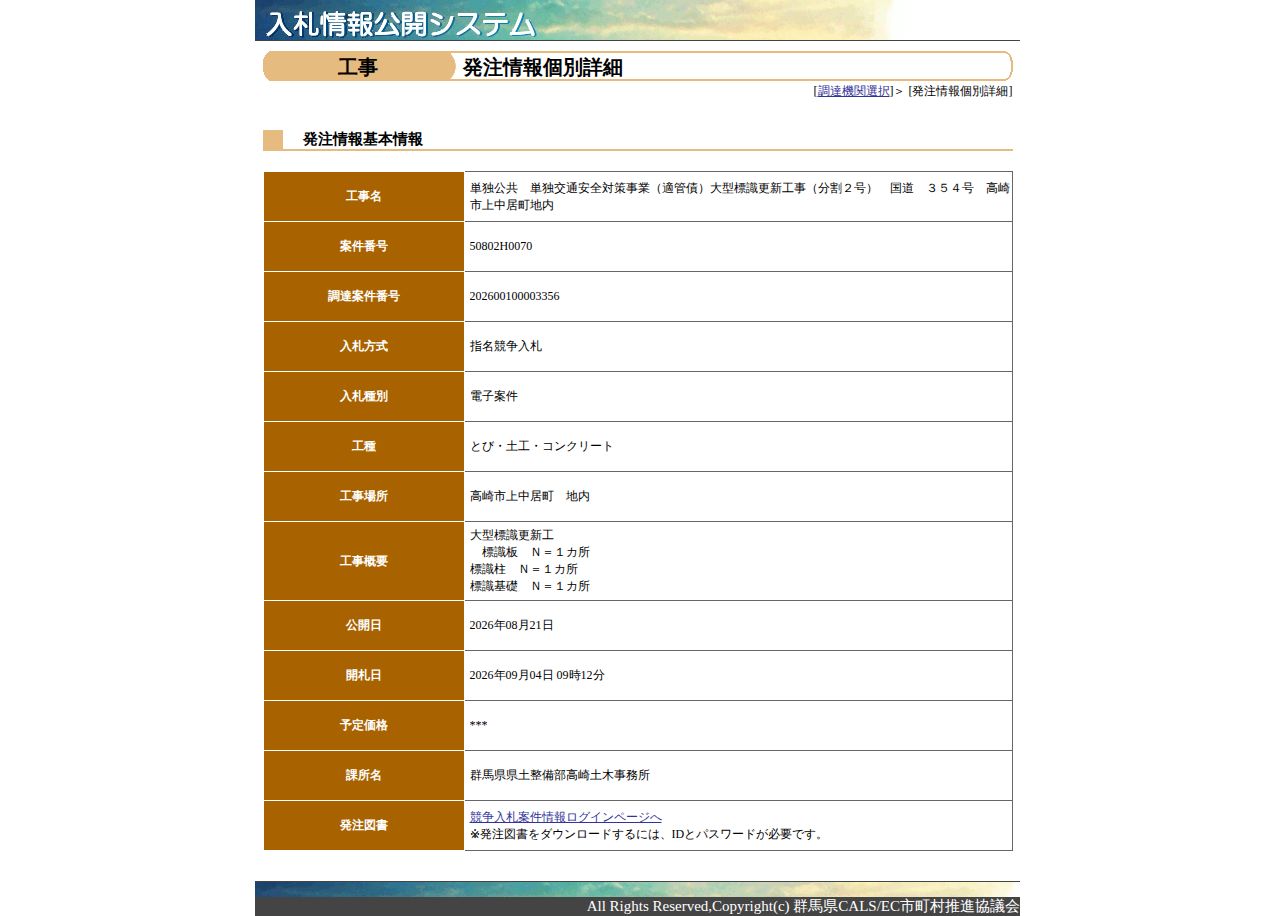Image resolution: width=1280 pixels, height=916 pixels.
Task: Select the value 高崎市上中居町 地内
Action: (530, 496)
